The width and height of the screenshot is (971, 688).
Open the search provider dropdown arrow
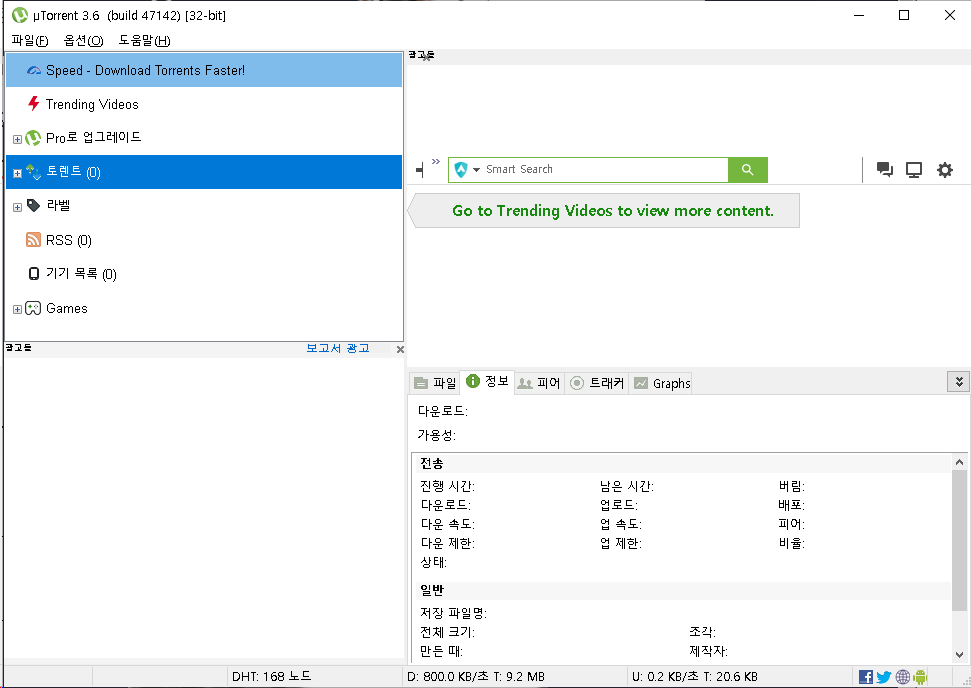pos(476,170)
